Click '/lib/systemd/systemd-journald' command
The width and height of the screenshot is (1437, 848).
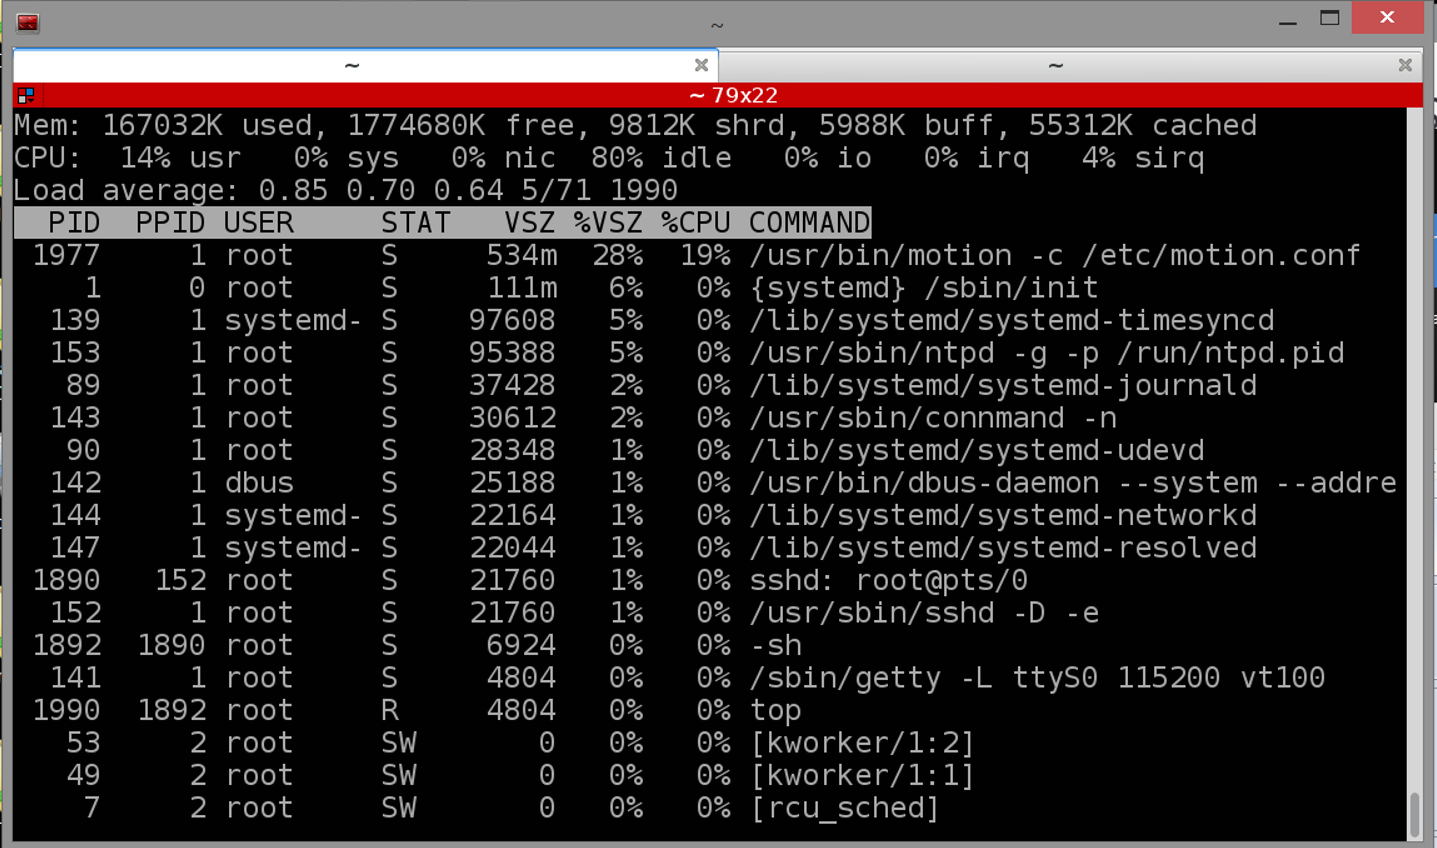point(1003,385)
